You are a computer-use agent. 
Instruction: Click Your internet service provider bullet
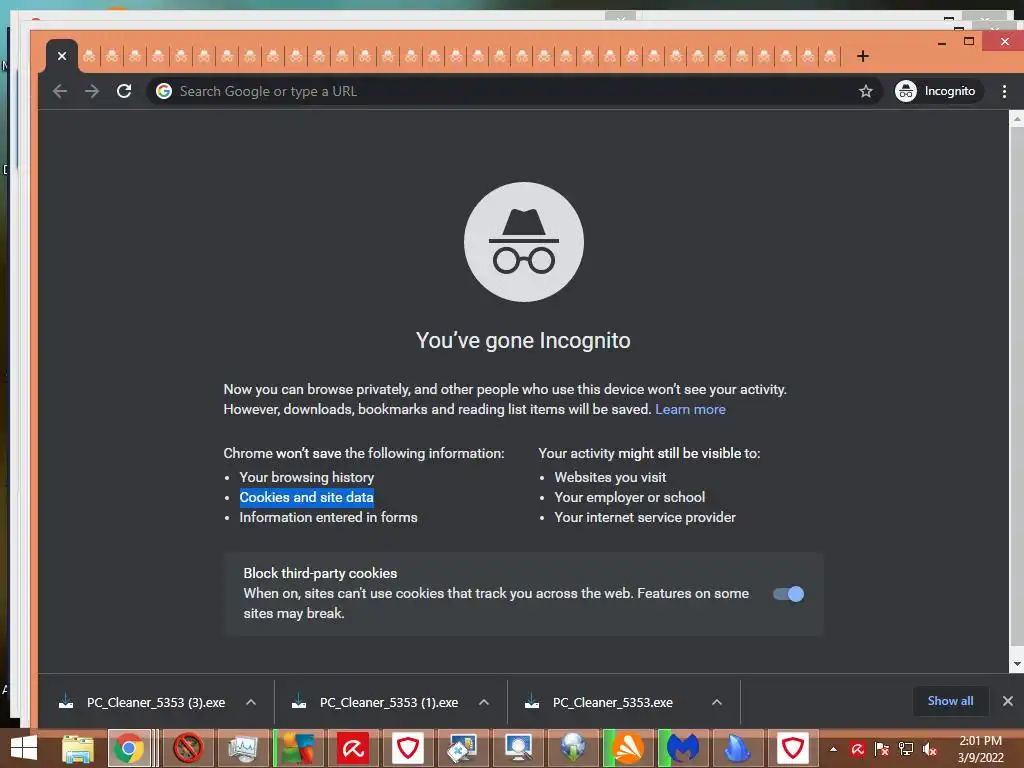tap(645, 517)
